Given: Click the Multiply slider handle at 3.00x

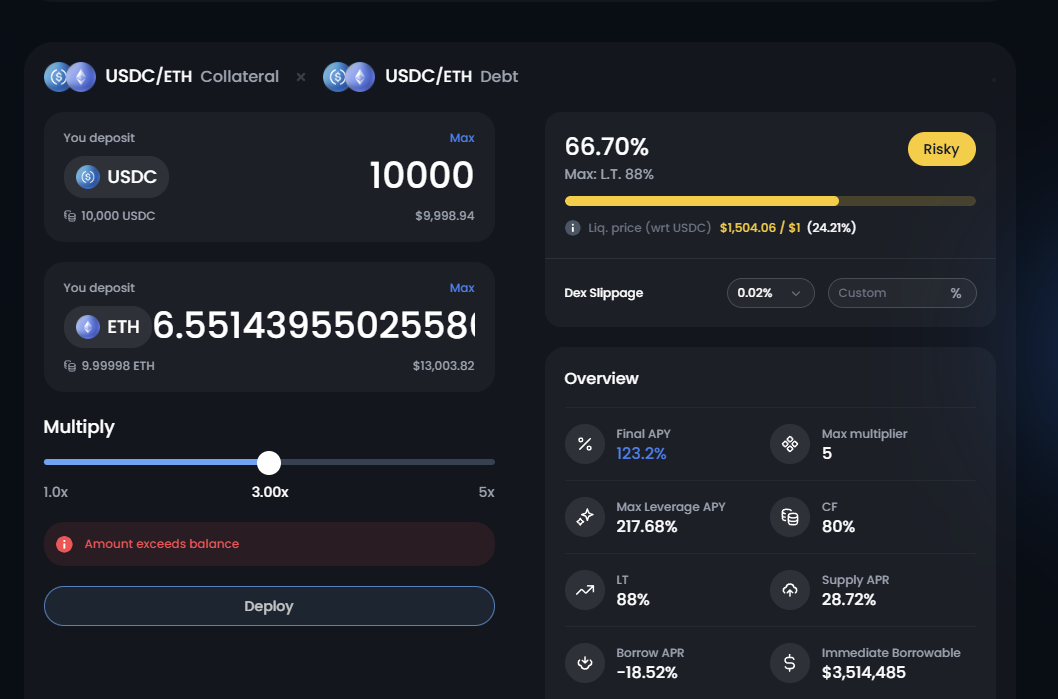Looking at the screenshot, I should (269, 463).
